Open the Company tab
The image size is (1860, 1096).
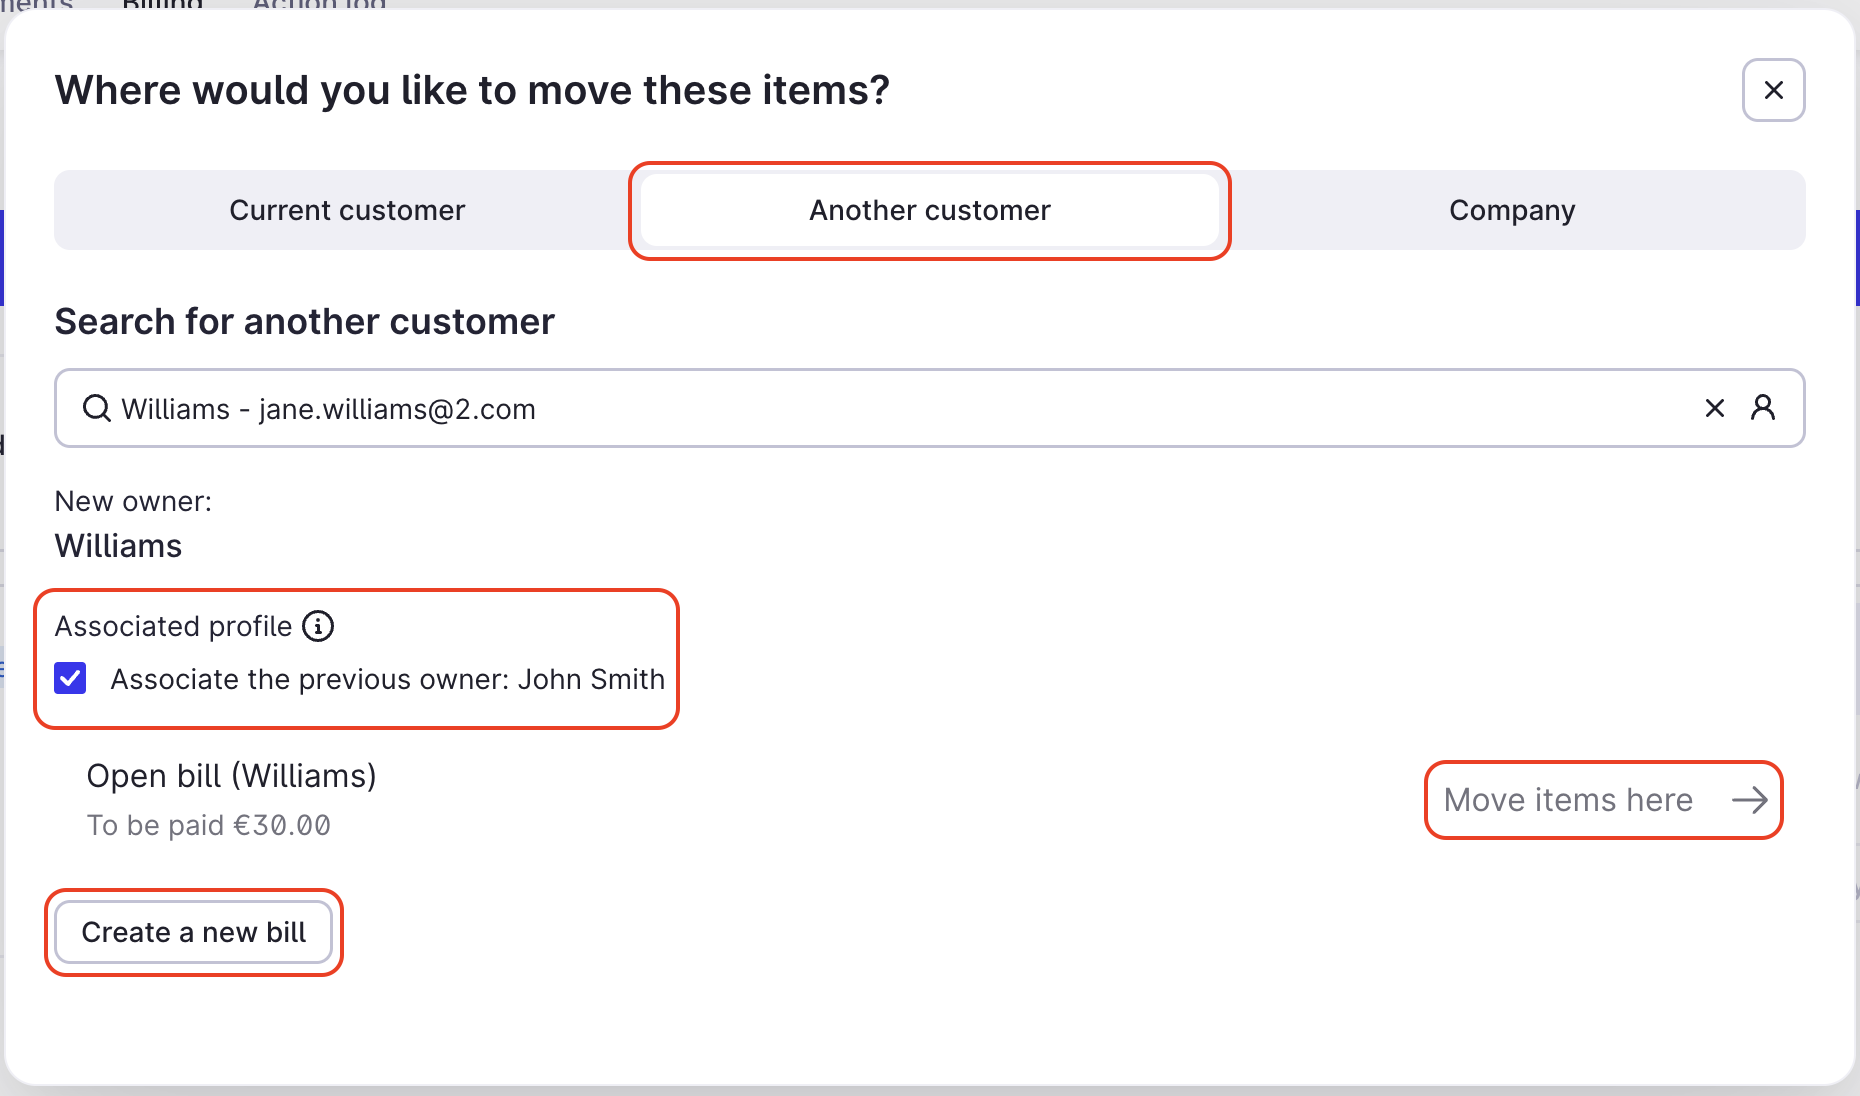pos(1512,210)
